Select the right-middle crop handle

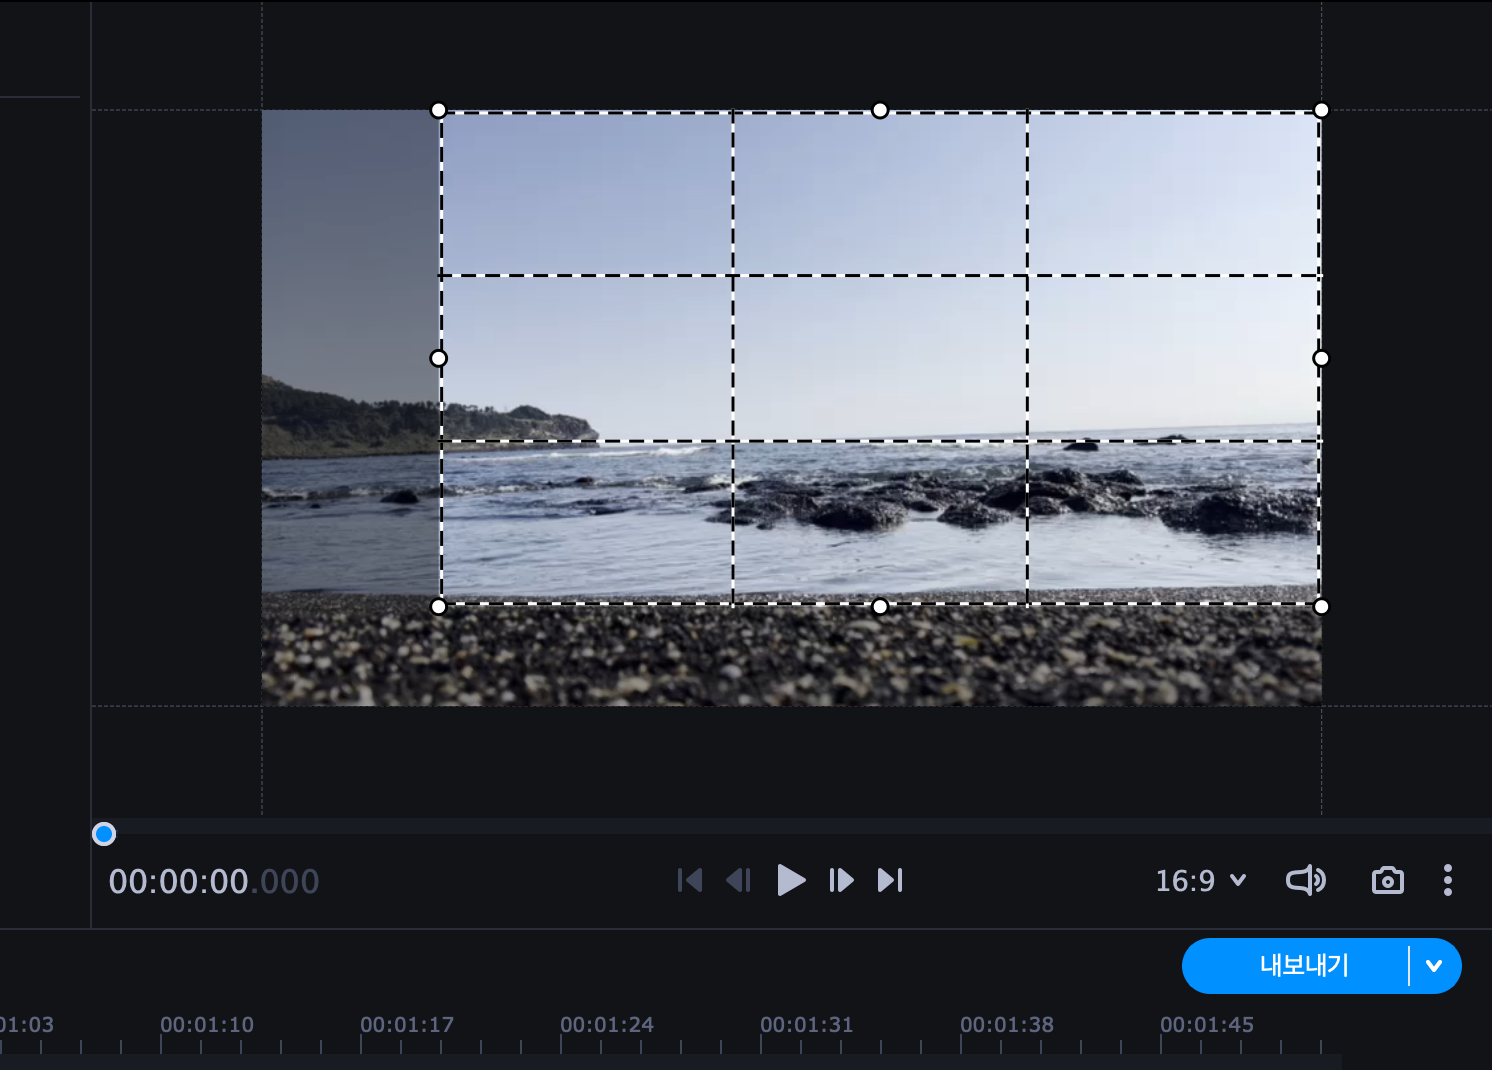[x=1321, y=358]
